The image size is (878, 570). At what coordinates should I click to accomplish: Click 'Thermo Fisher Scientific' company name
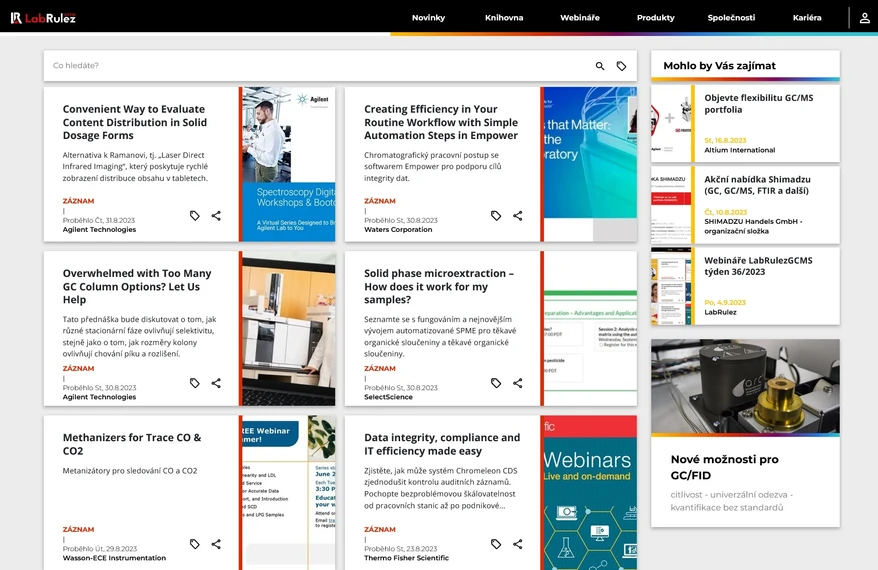[x=407, y=558]
